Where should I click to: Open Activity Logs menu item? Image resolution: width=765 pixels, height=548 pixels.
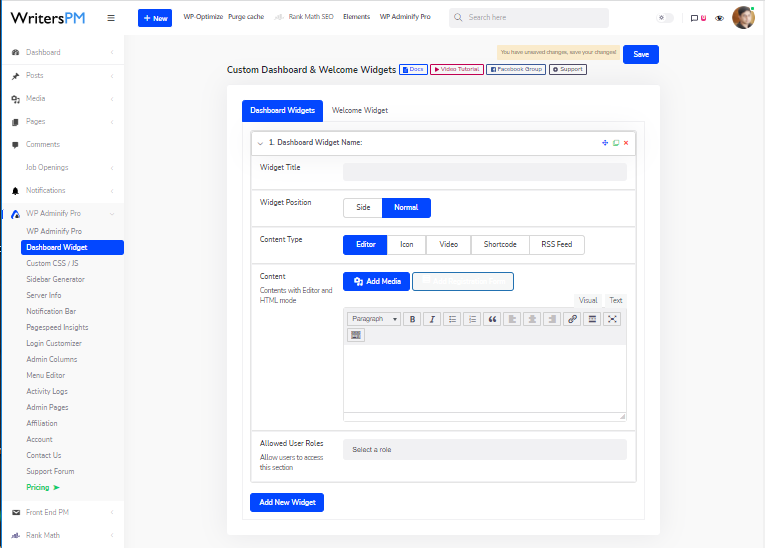tap(47, 391)
